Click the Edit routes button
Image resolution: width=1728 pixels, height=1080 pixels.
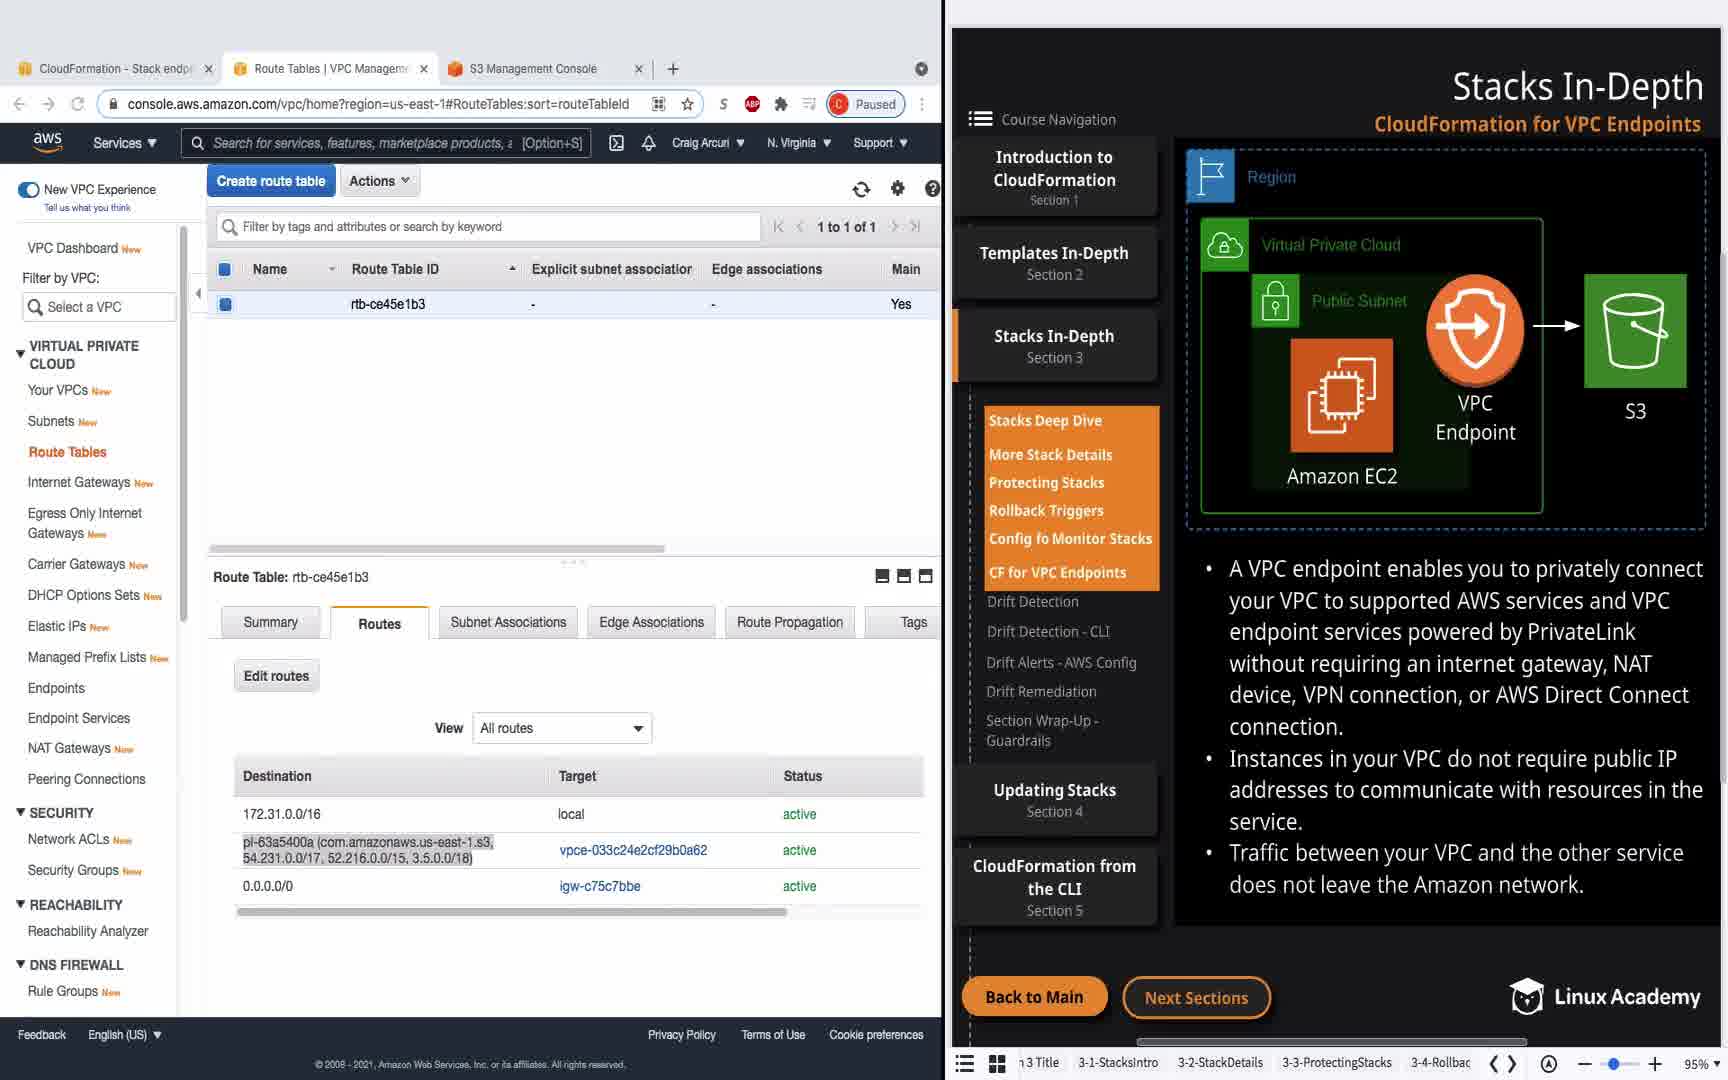coord(277,676)
